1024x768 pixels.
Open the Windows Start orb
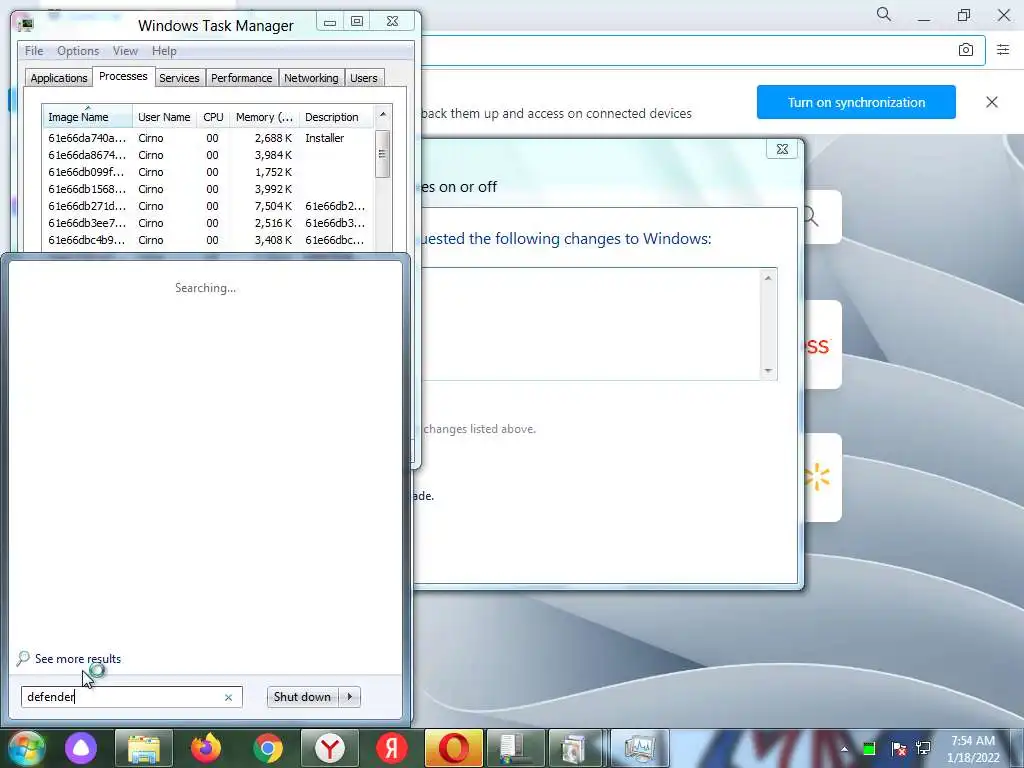tap(26, 748)
